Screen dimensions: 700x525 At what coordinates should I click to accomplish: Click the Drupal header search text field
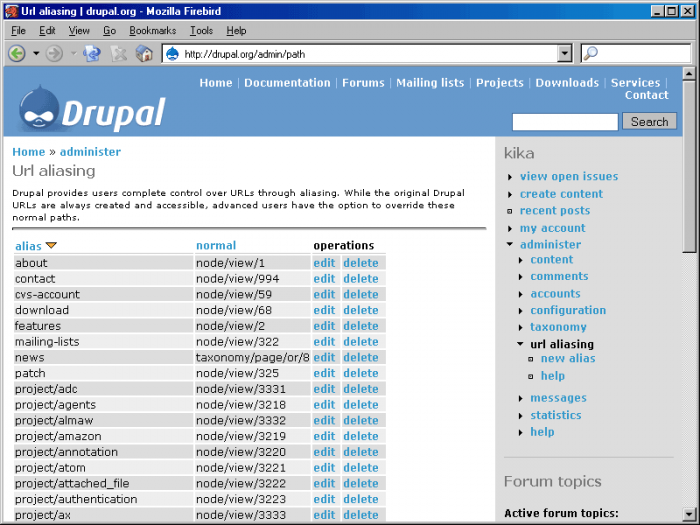tap(565, 122)
